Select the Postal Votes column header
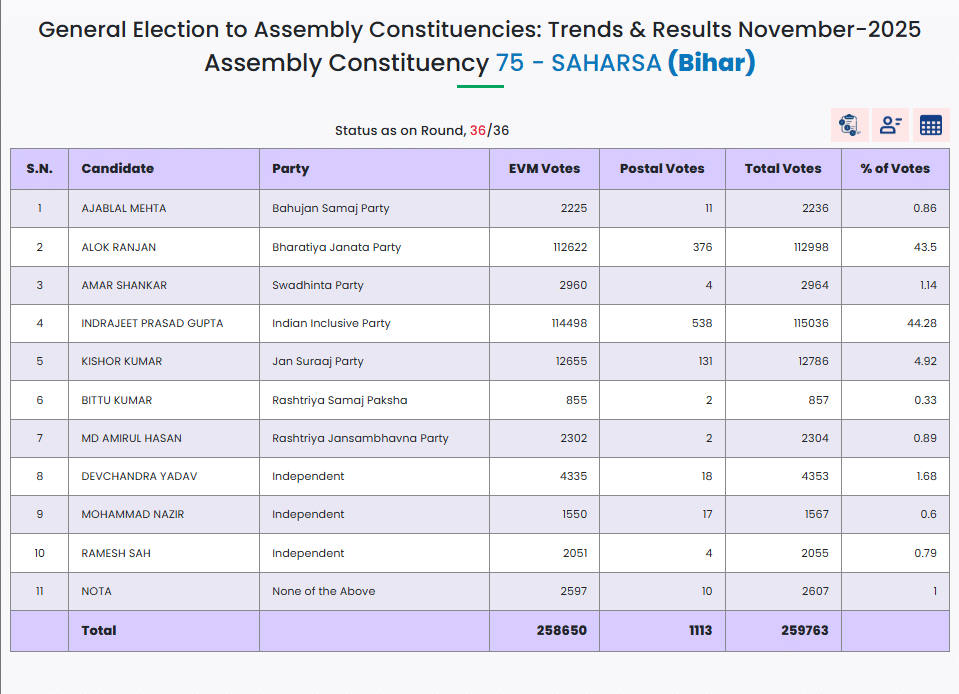The width and height of the screenshot is (959, 694). (x=662, y=169)
